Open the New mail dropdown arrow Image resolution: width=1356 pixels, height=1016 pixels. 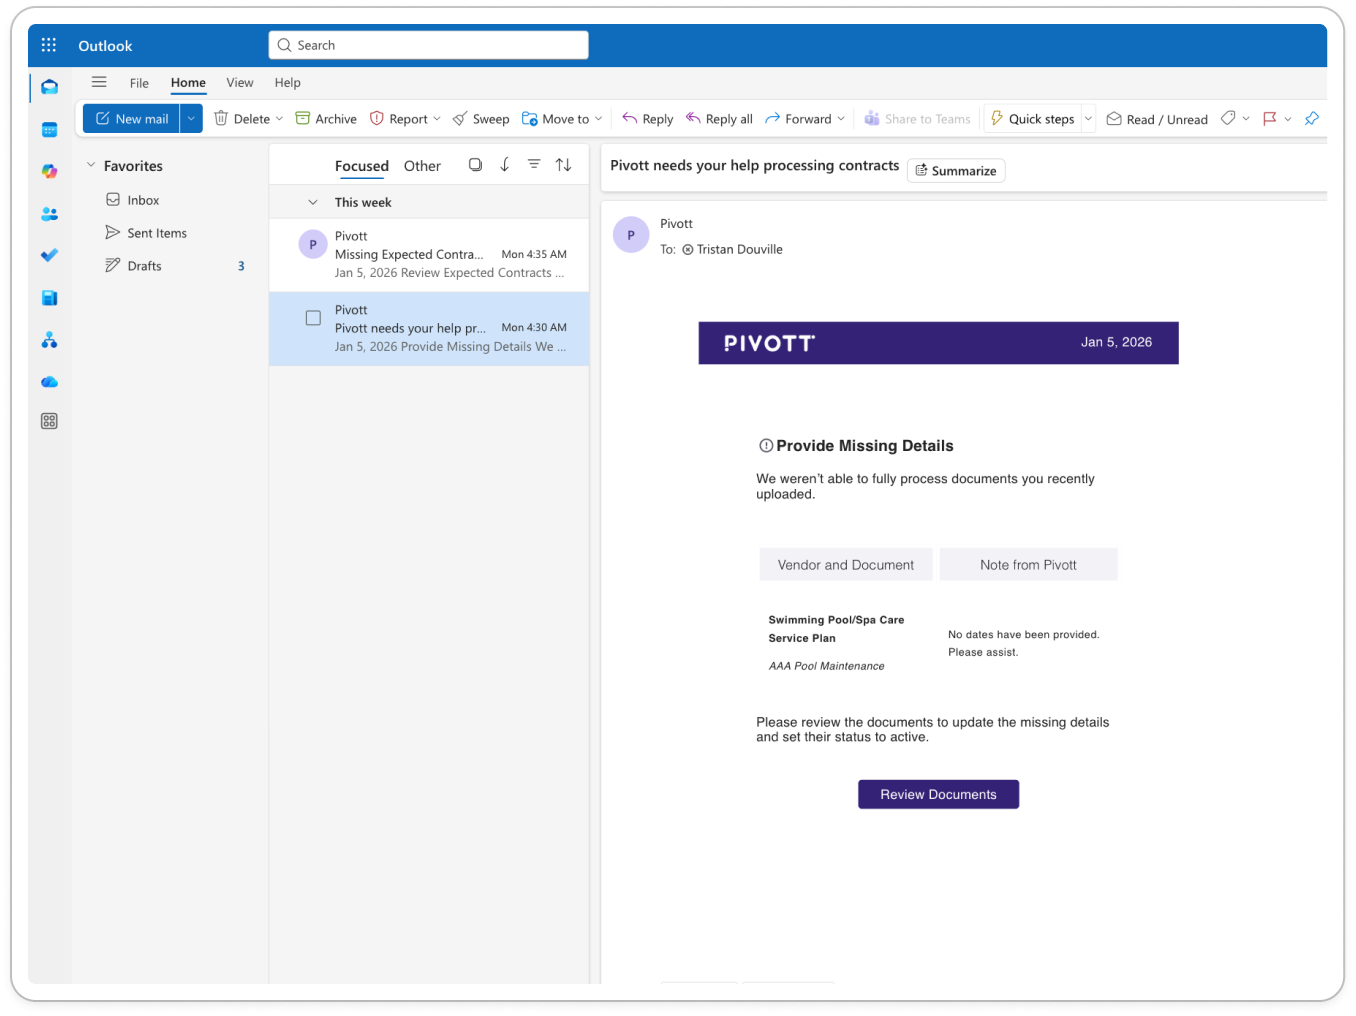click(191, 118)
